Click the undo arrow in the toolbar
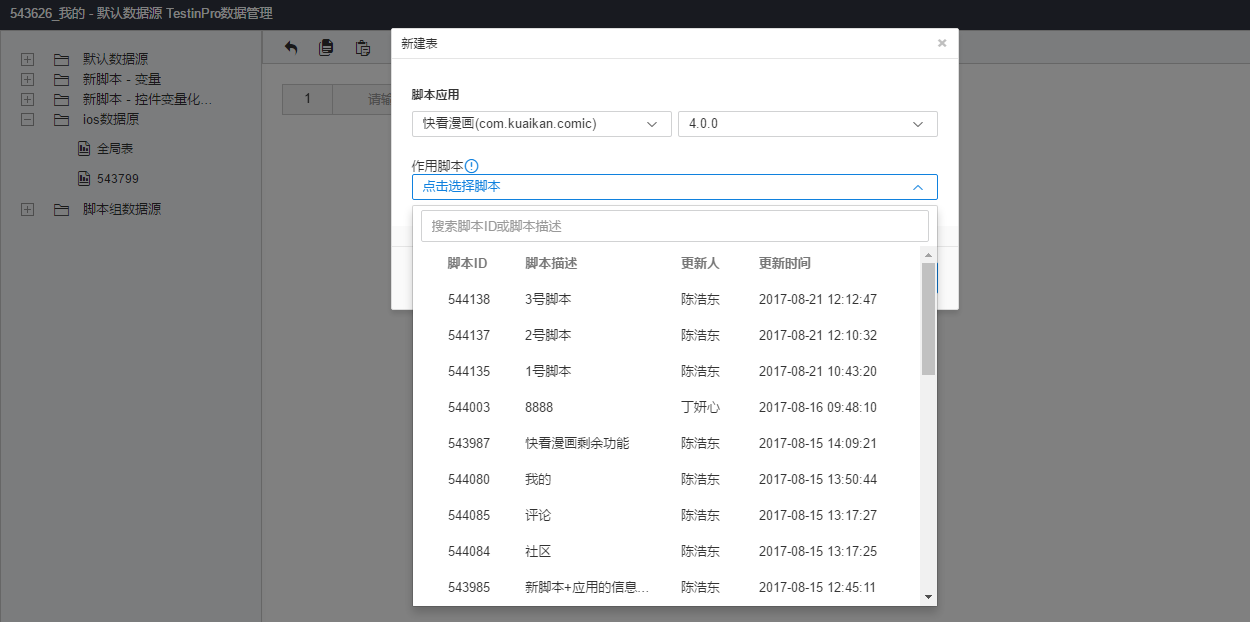 [291, 47]
